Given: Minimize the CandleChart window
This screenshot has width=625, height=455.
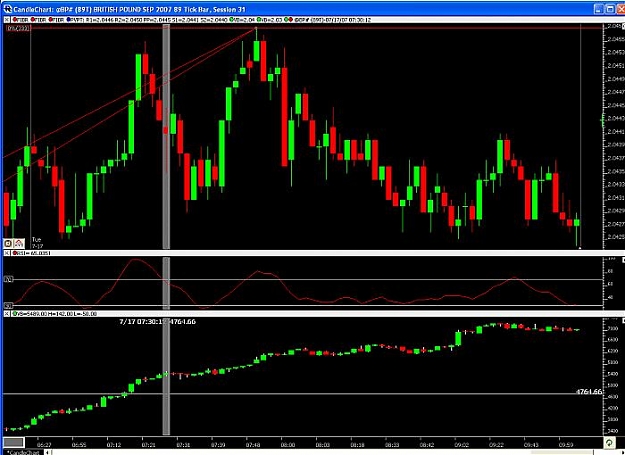Looking at the screenshot, I should pos(599,9).
